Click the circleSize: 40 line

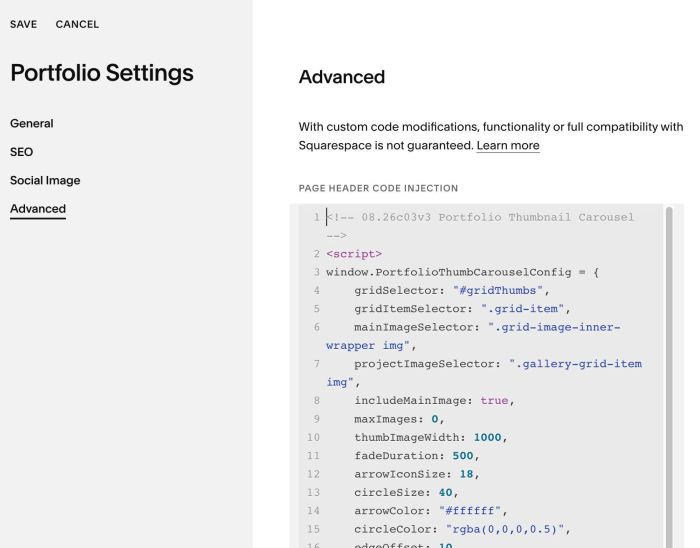406,493
